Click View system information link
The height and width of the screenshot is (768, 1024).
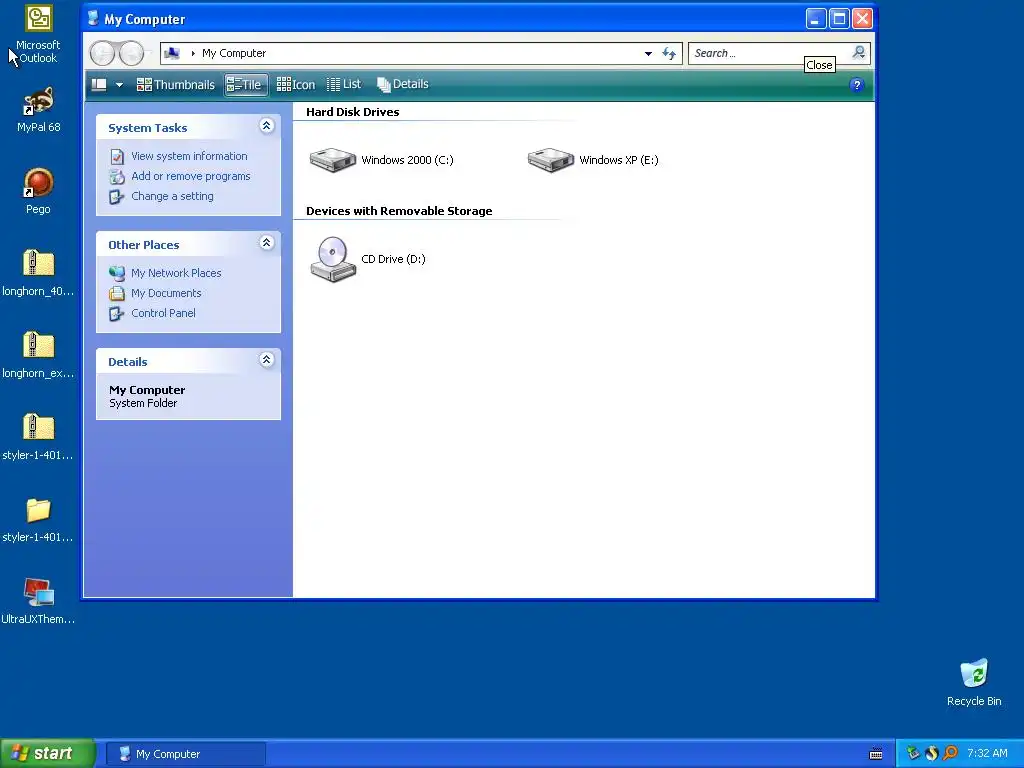189,156
